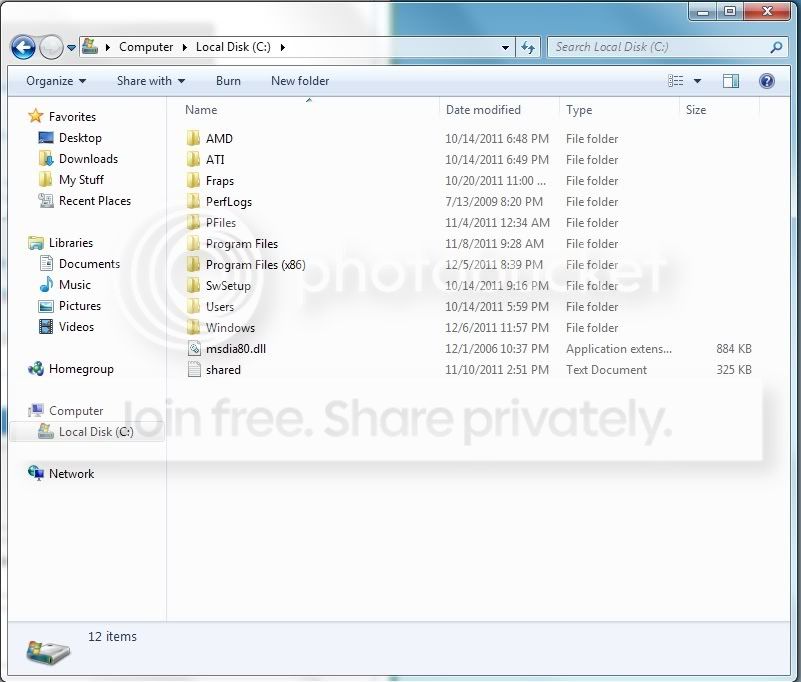Open the address bar previous locations dropdown

click(x=505, y=48)
